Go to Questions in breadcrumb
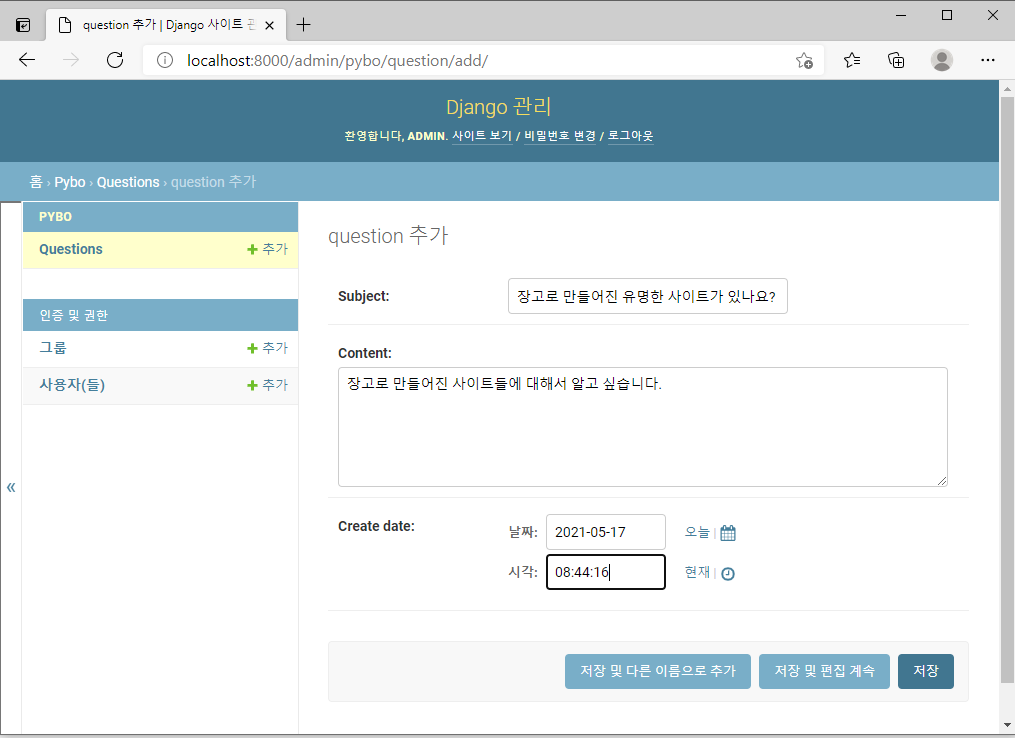This screenshot has height=738, width=1015. pos(128,182)
